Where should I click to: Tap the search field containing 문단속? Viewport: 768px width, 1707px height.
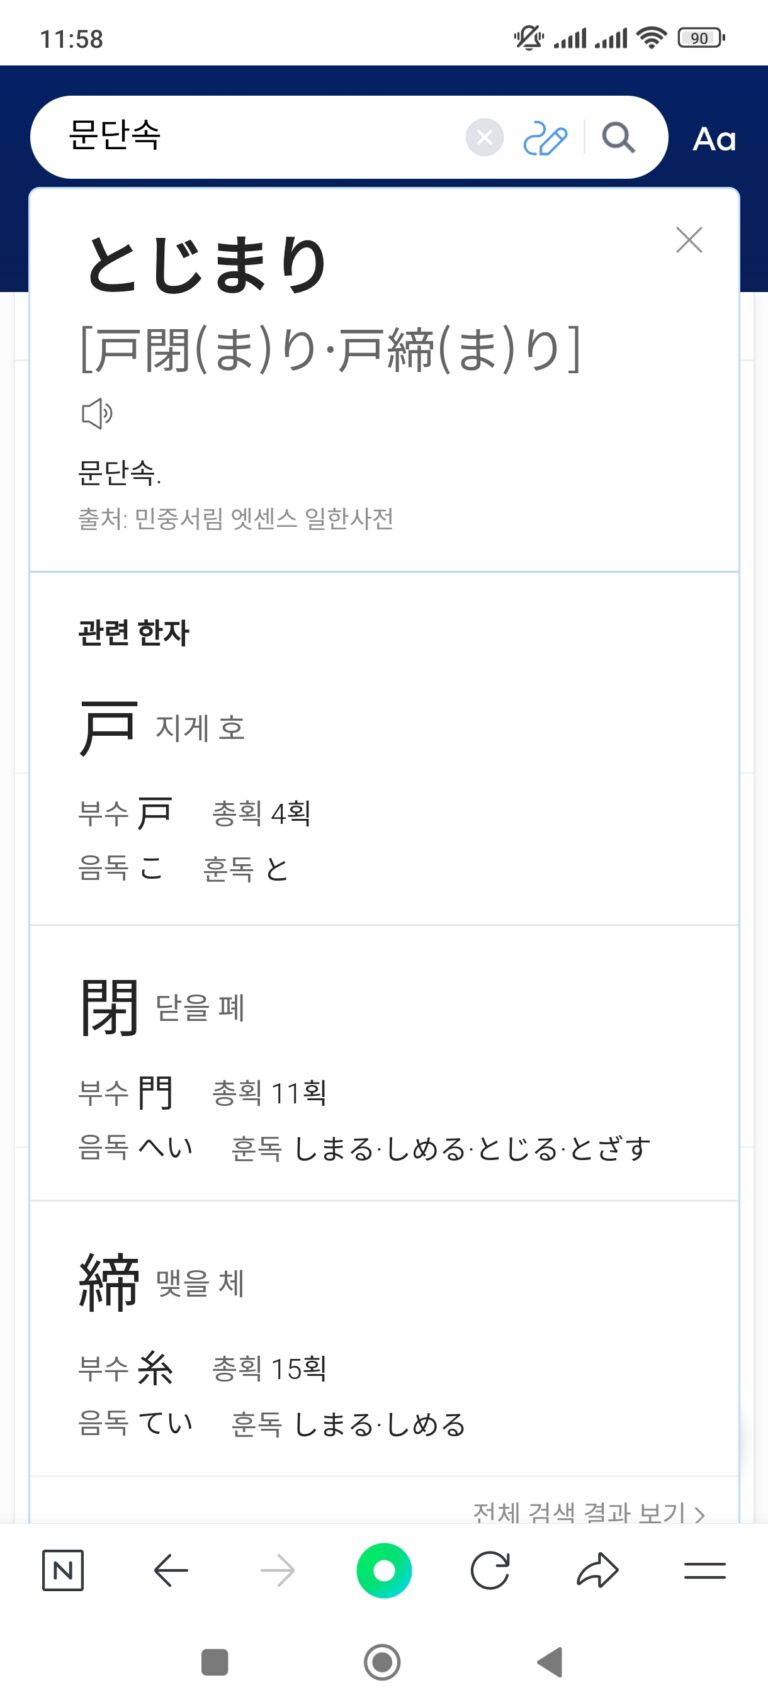click(x=260, y=137)
